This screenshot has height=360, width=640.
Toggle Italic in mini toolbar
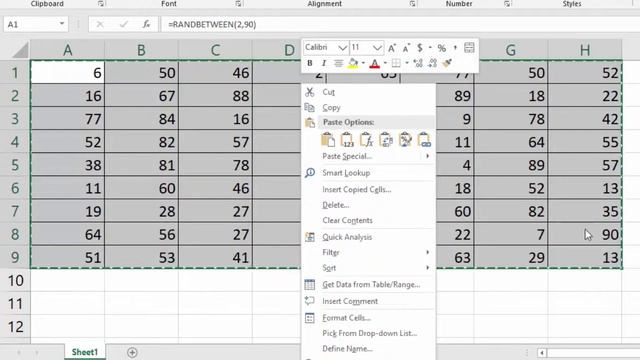[x=324, y=63]
